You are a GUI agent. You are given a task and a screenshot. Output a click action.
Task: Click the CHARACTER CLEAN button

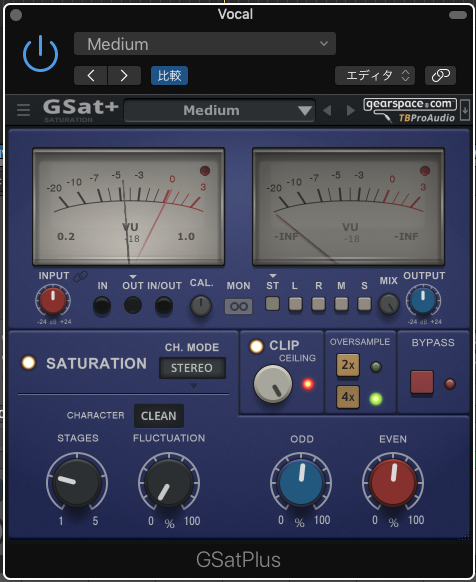(x=159, y=416)
